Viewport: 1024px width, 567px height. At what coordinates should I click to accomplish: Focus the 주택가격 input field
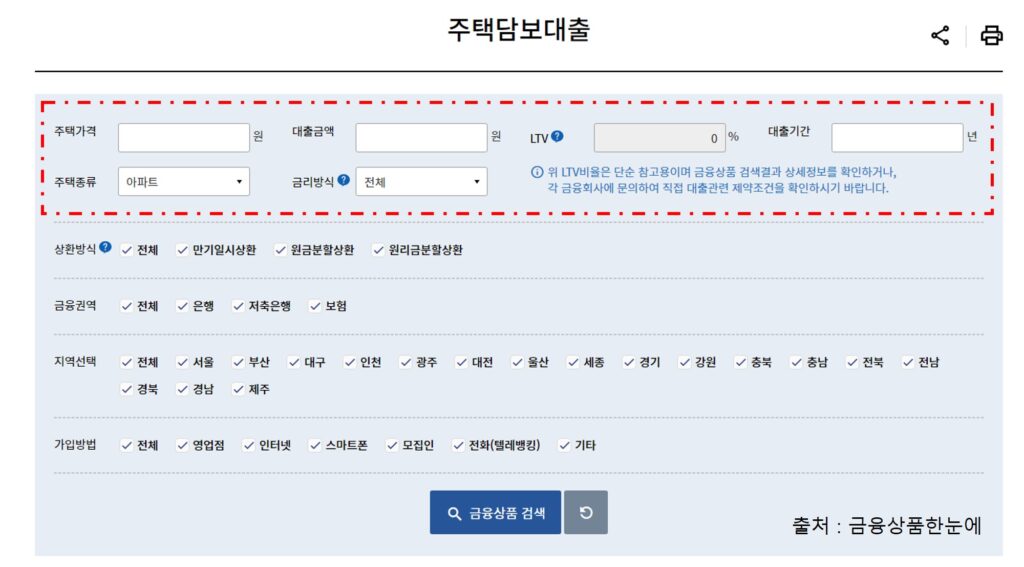[184, 138]
